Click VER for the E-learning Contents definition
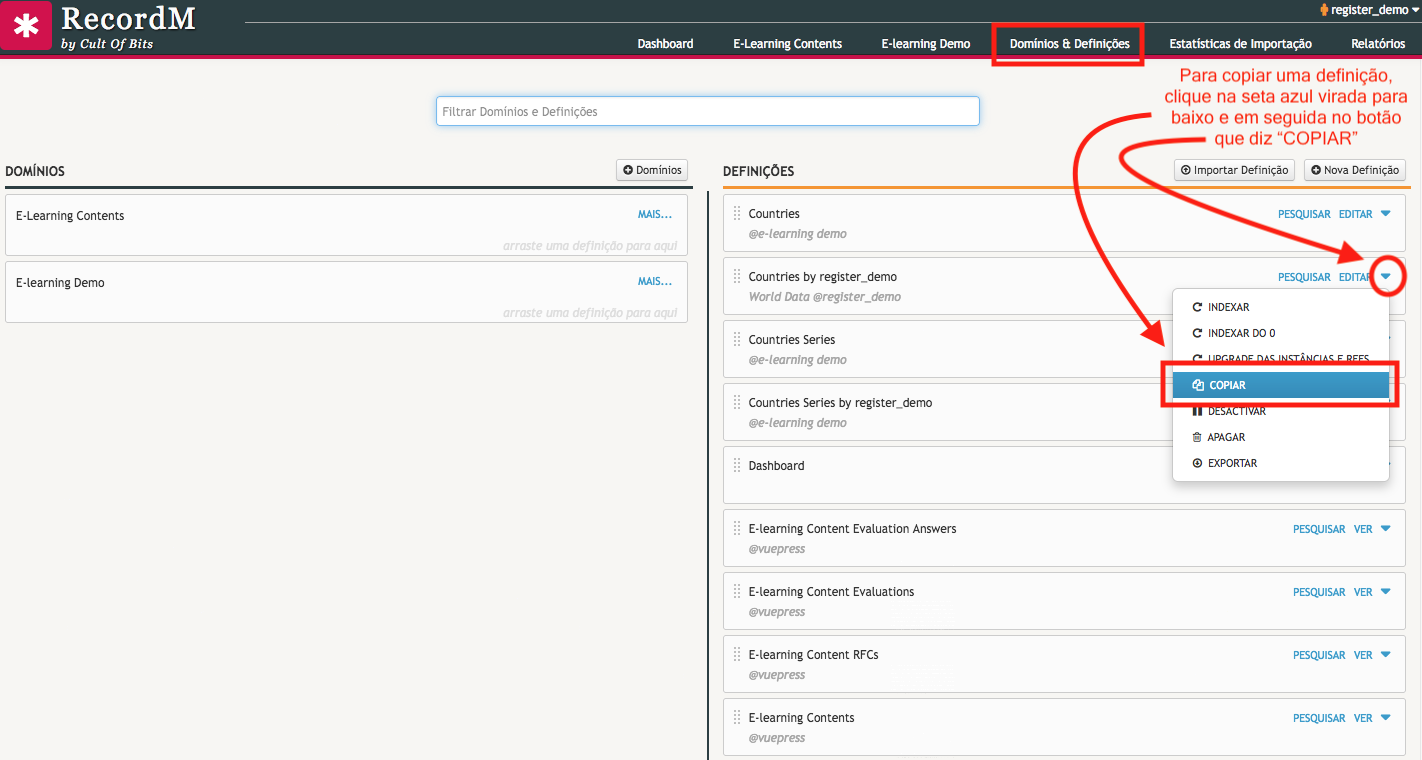 click(1363, 718)
